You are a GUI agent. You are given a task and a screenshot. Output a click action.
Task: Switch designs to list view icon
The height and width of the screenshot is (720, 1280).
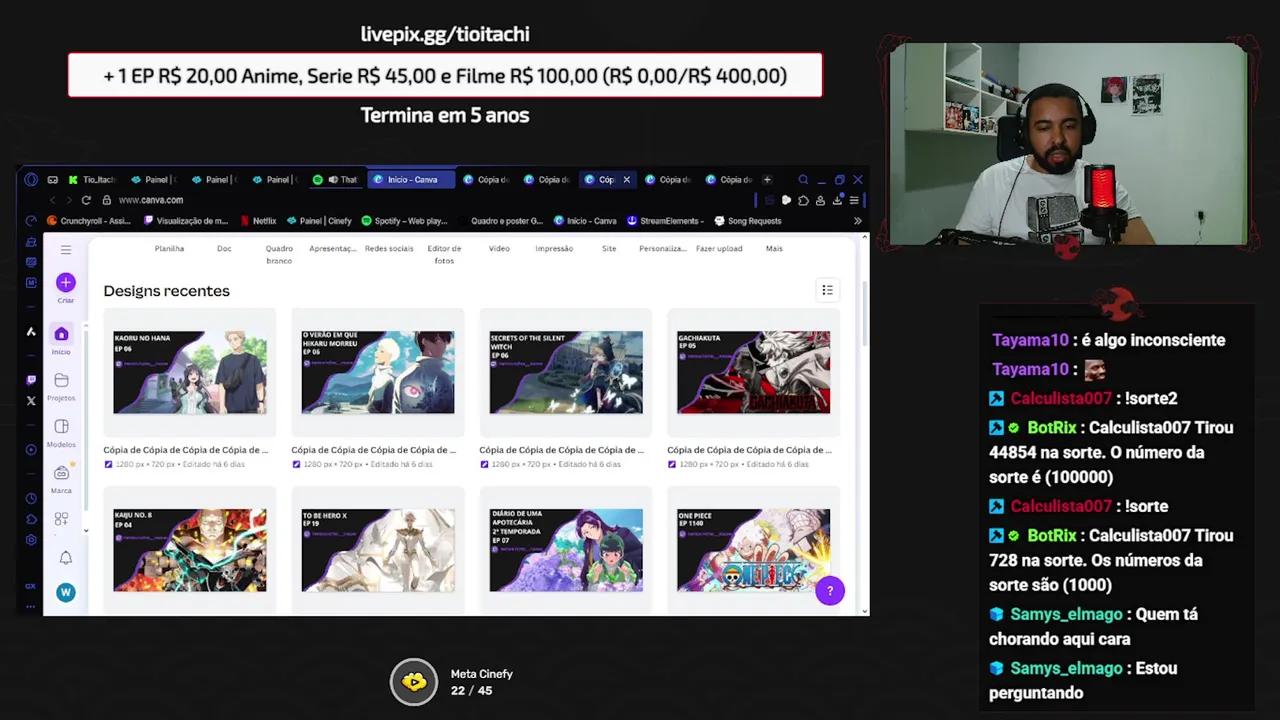click(x=827, y=290)
